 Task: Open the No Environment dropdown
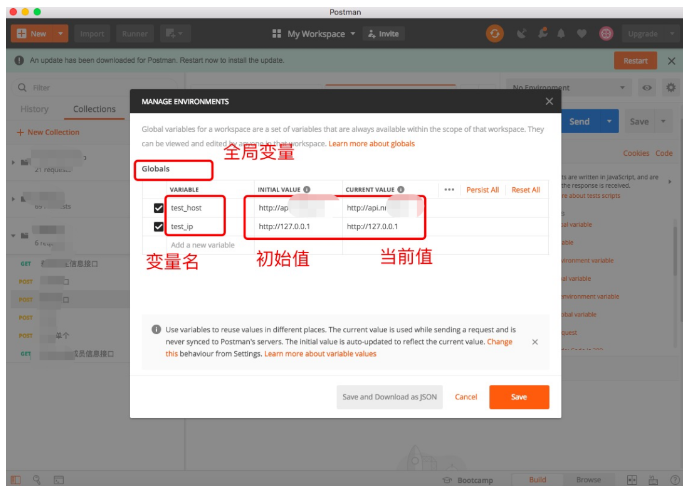(569, 88)
